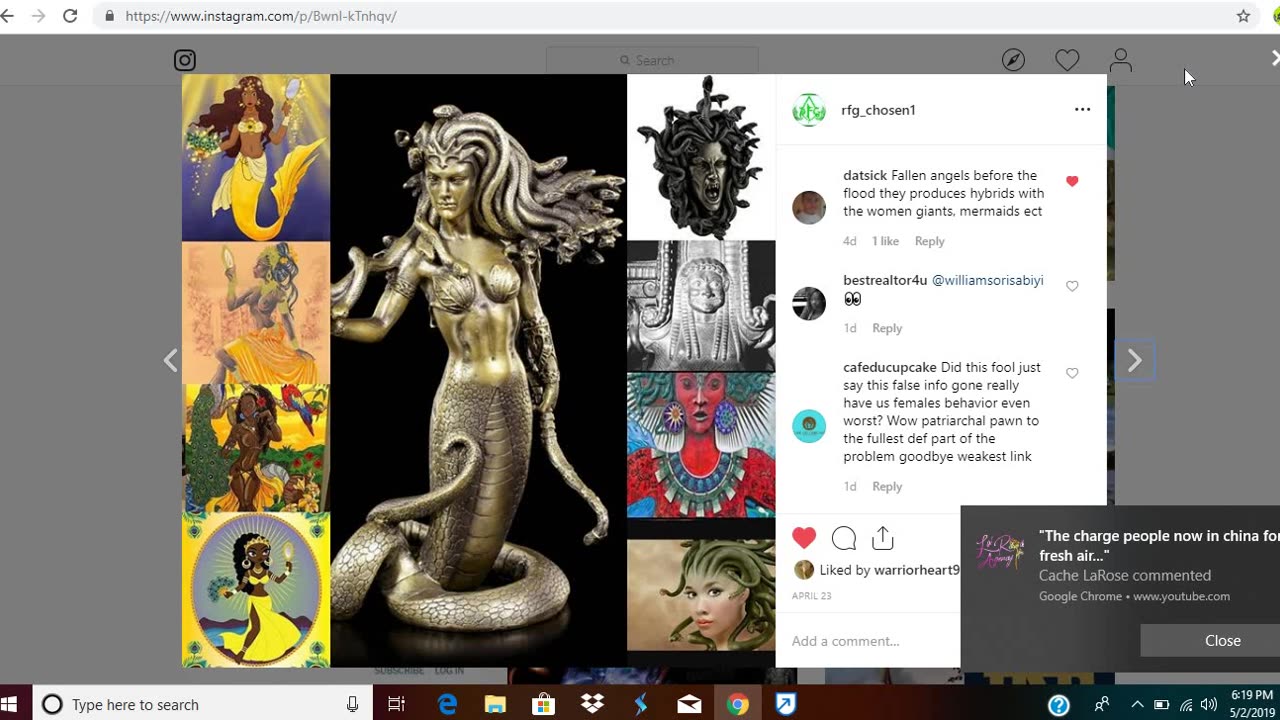Open the taskbar clock and date
This screenshot has height=720, width=1280.
click(x=1251, y=704)
